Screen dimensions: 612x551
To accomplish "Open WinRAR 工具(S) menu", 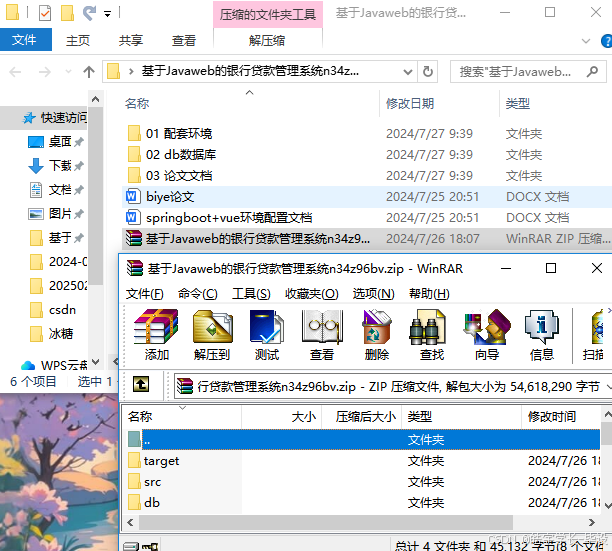I will (251, 293).
